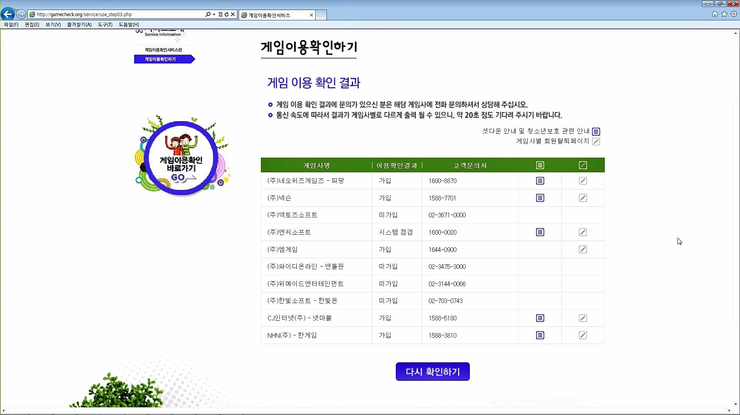
Task: Open shutdown guide icon for 네오위즈게임즈 - 피망
Action: (x=540, y=181)
